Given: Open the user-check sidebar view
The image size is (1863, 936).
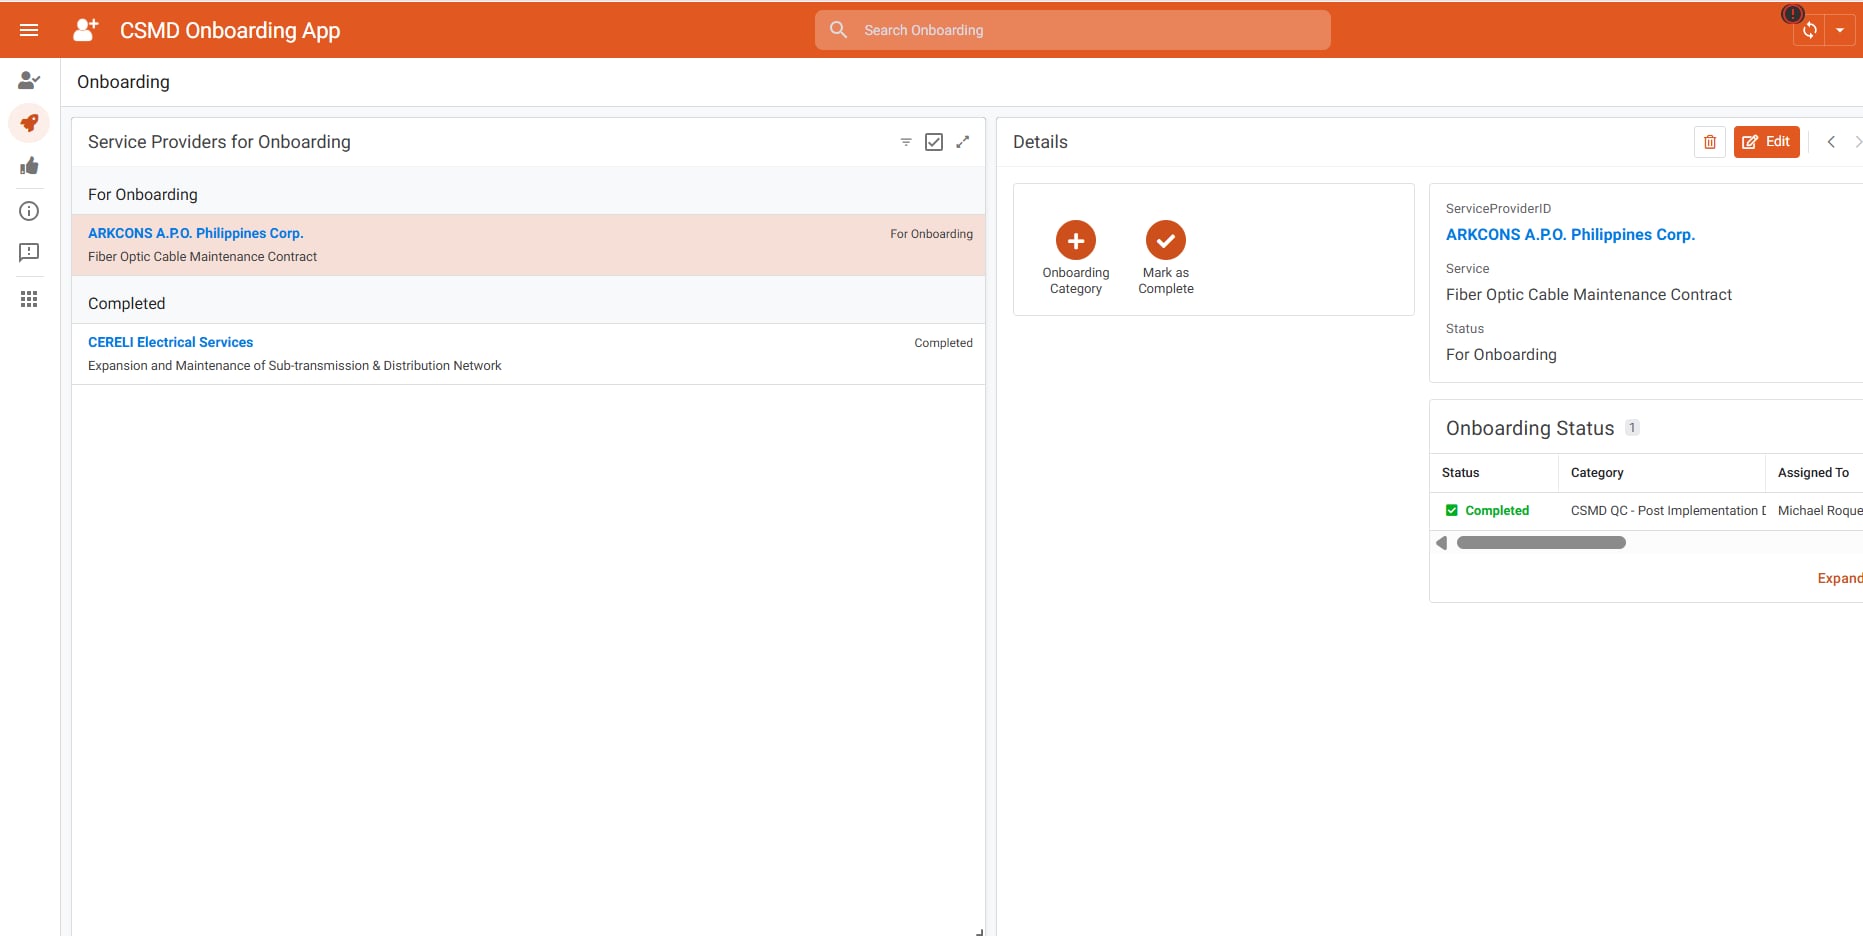Looking at the screenshot, I should point(29,80).
